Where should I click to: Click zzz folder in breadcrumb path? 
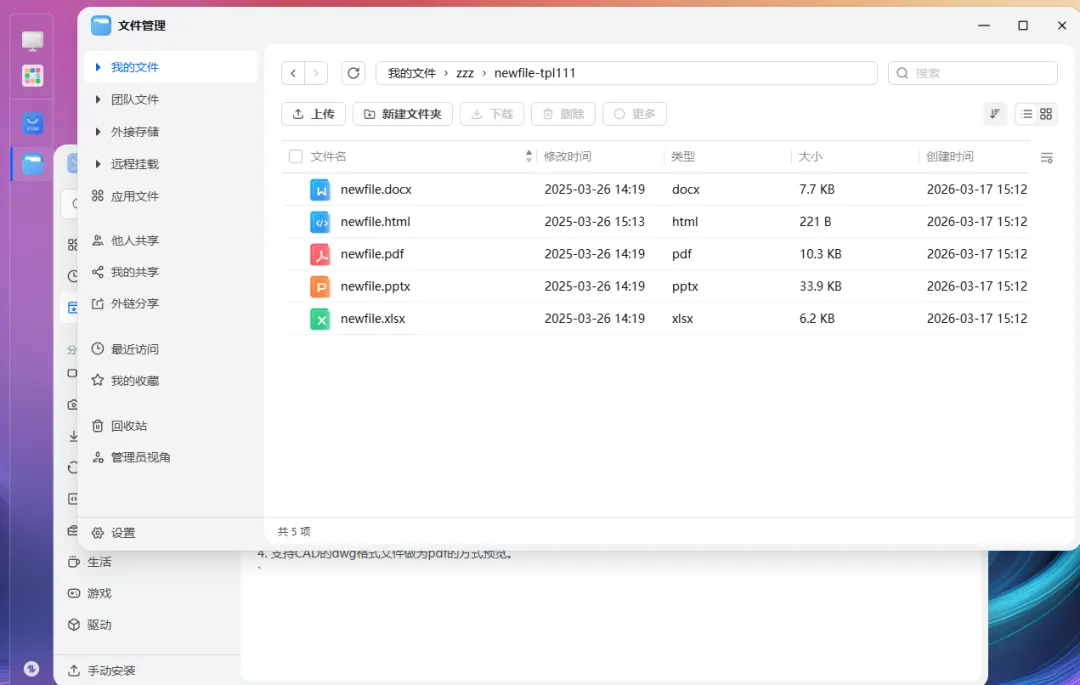465,73
